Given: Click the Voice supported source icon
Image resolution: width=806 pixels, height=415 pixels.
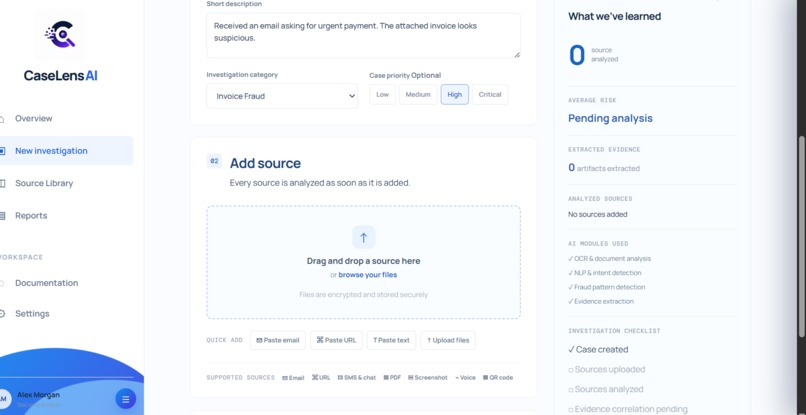Looking at the screenshot, I should pos(456,378).
